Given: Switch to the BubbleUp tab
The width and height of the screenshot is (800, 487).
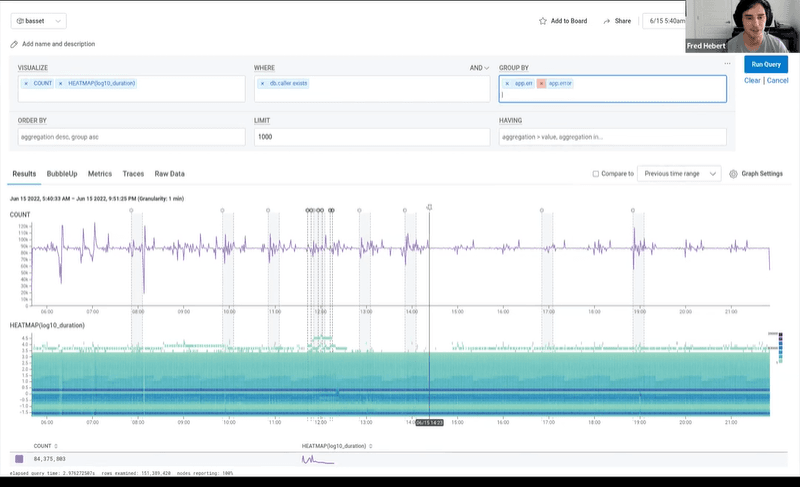Looking at the screenshot, I should pos(62,173).
